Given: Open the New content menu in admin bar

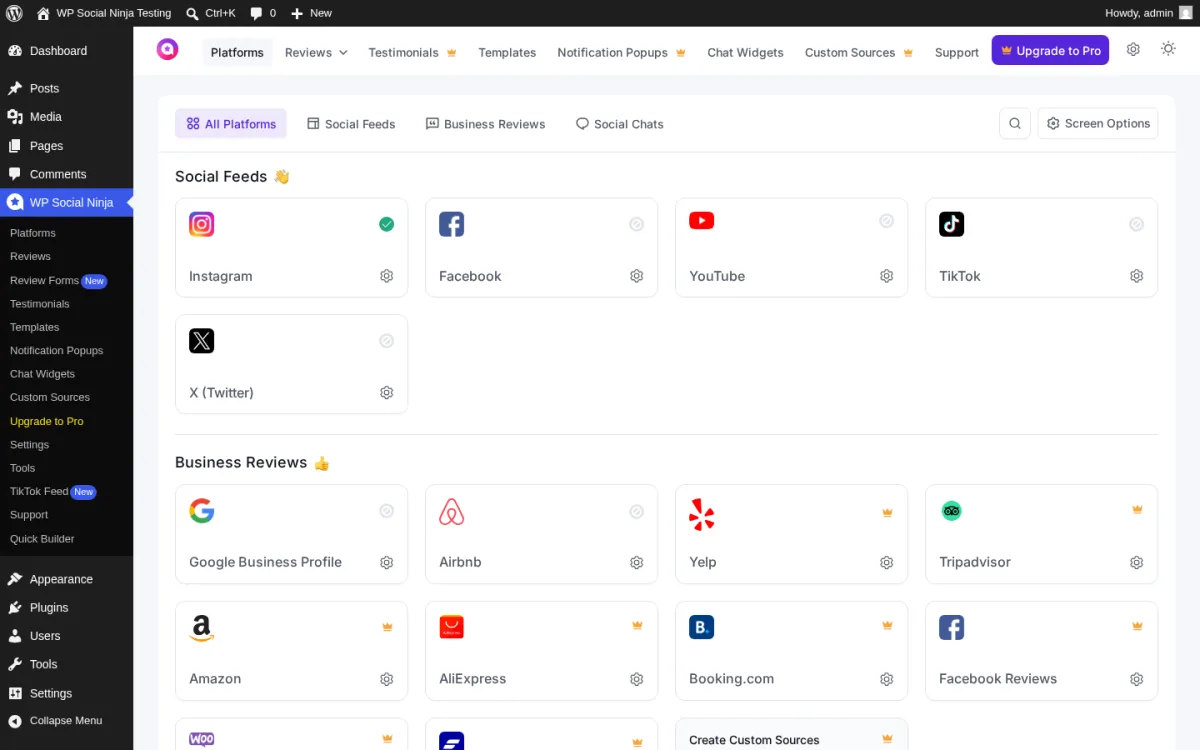Looking at the screenshot, I should [311, 13].
